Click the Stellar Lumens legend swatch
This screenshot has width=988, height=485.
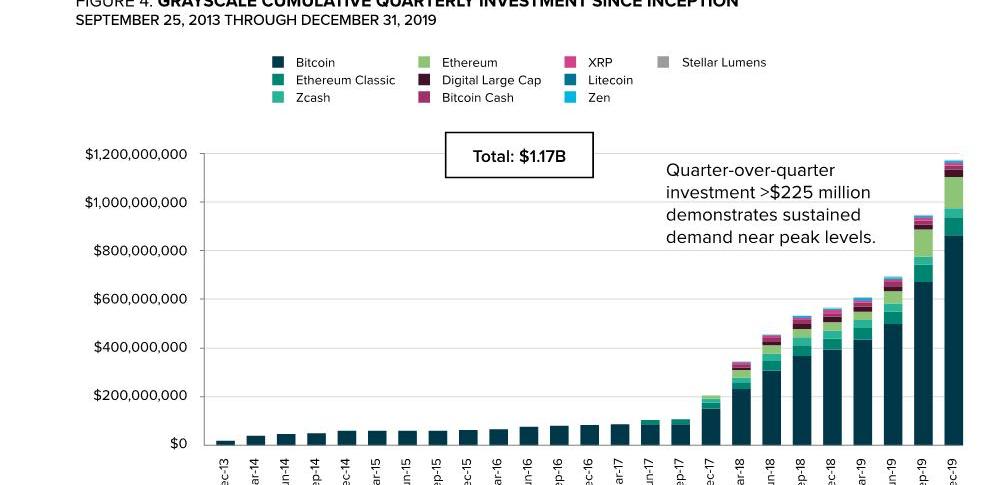pos(663,62)
